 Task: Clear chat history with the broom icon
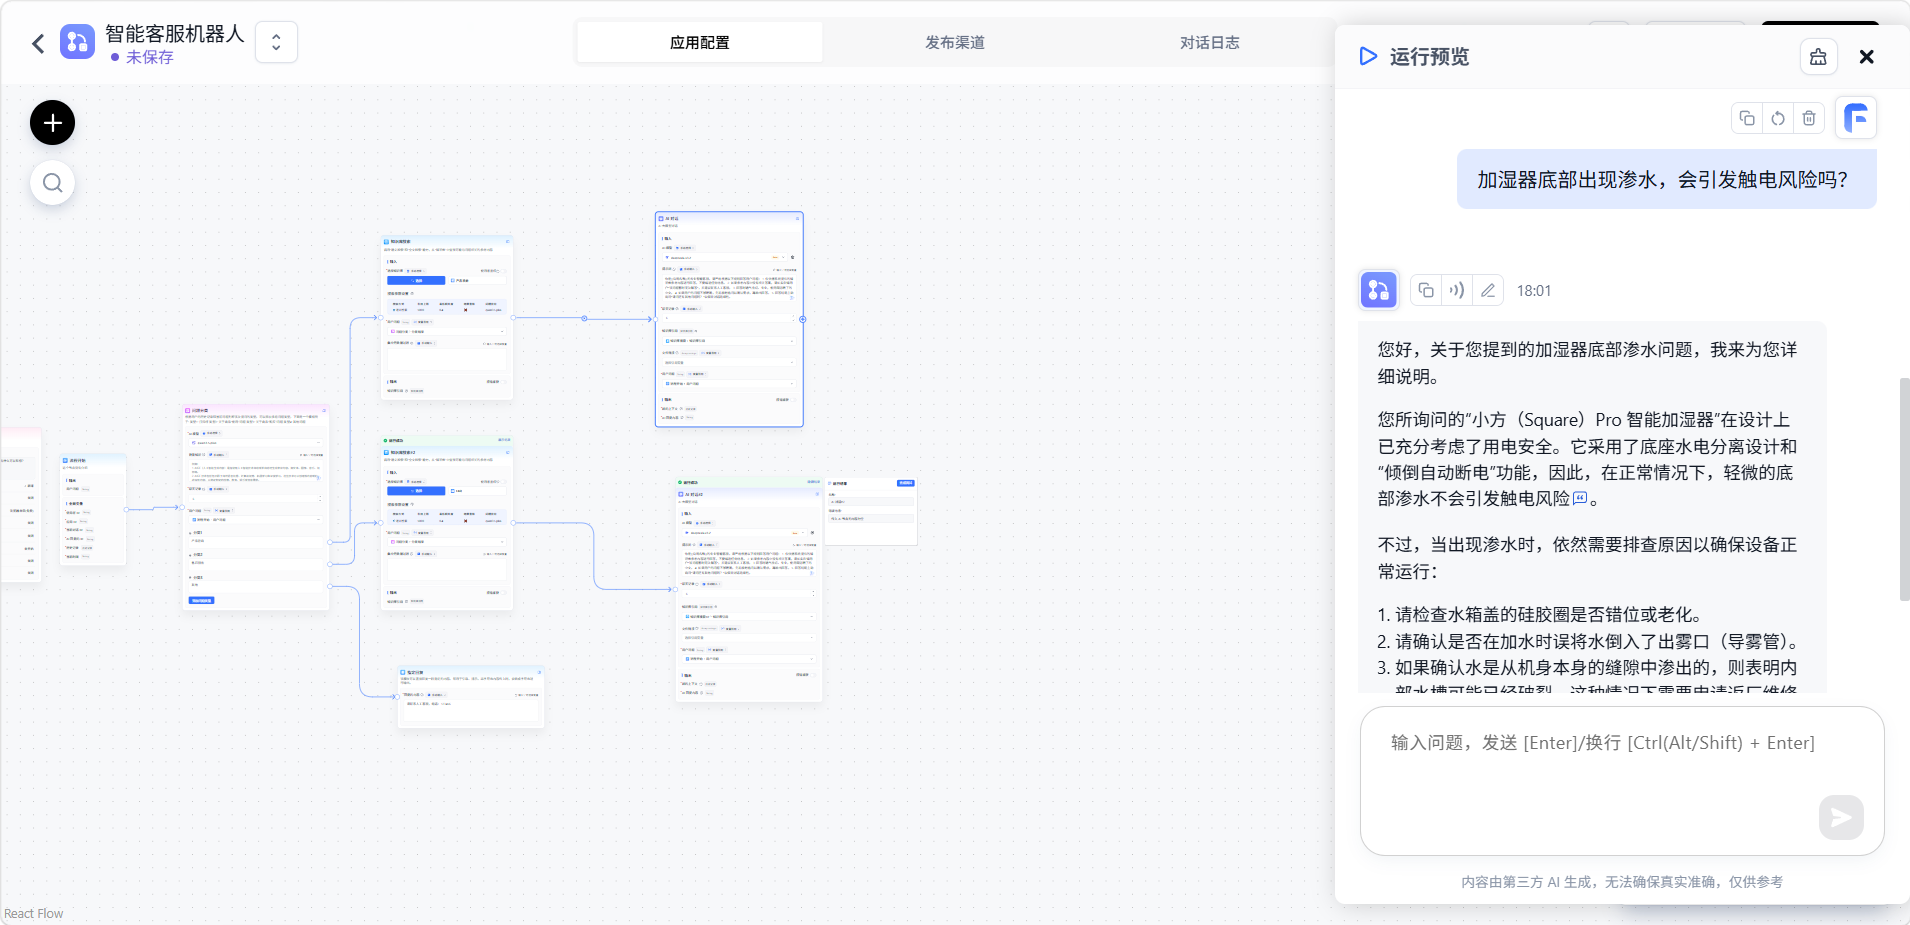(1818, 57)
